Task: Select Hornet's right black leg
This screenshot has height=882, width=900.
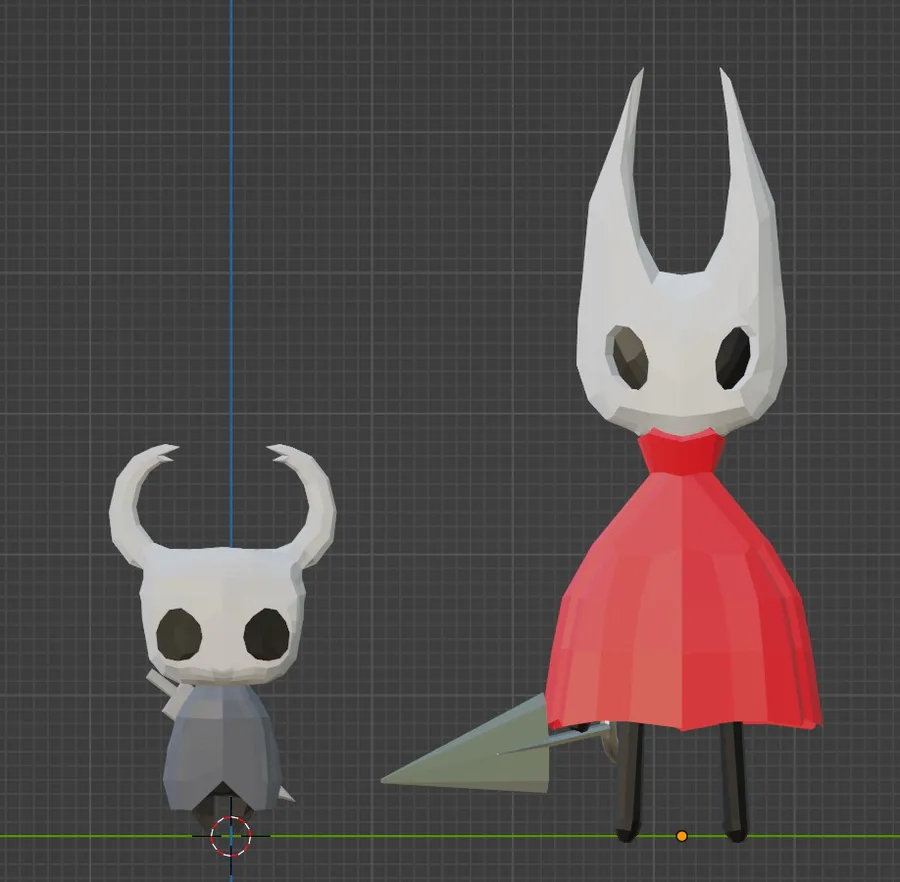Action: click(x=734, y=782)
